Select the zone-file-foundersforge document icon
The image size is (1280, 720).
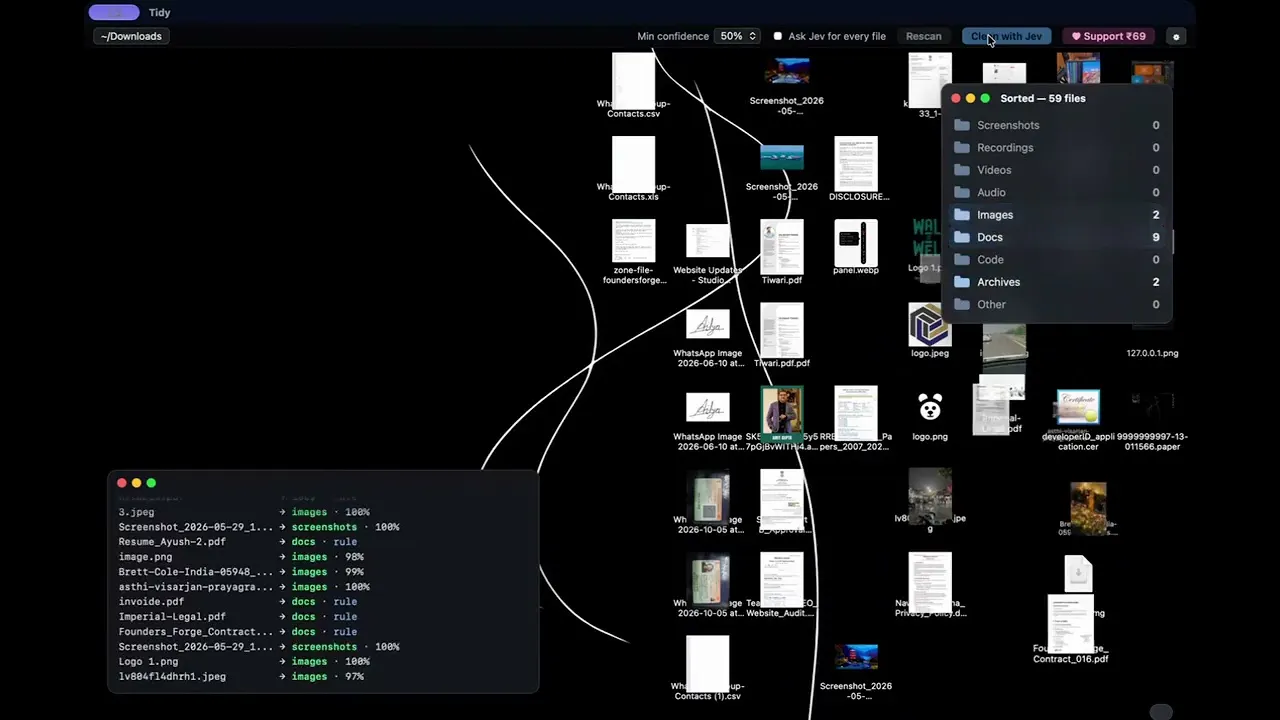[634, 241]
